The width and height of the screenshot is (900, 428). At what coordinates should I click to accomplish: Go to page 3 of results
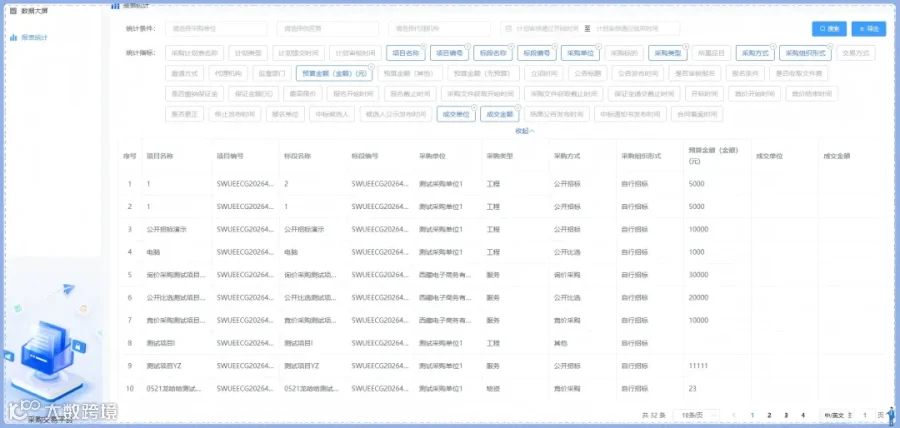(x=786, y=415)
